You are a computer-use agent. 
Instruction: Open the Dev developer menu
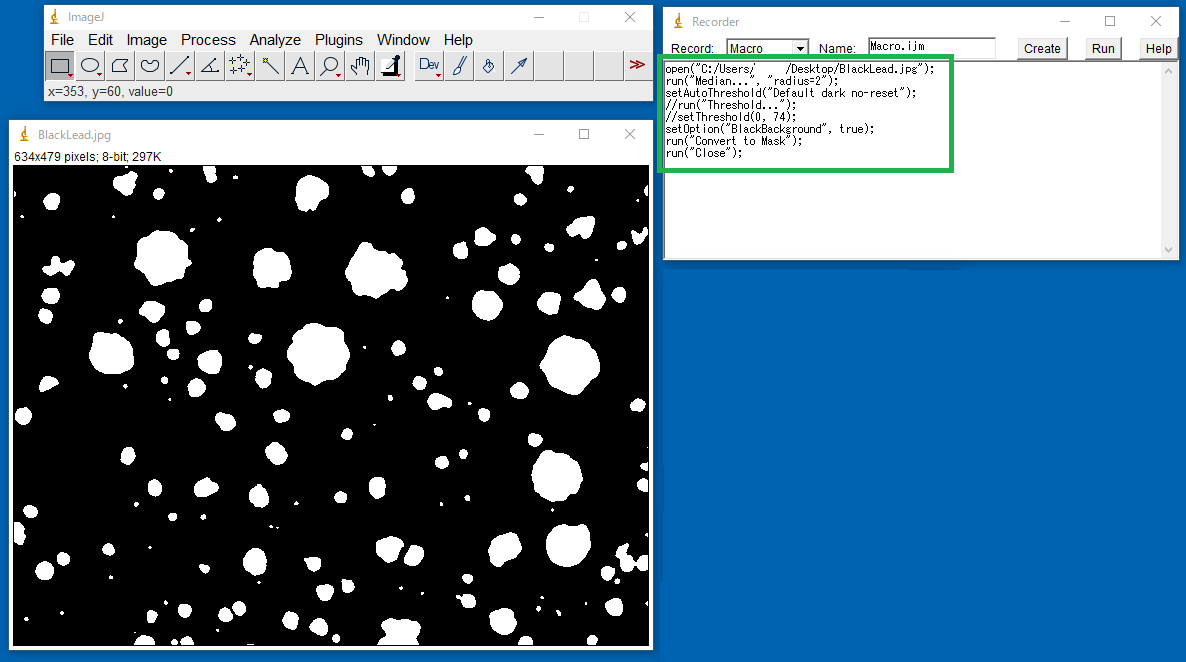coord(429,66)
